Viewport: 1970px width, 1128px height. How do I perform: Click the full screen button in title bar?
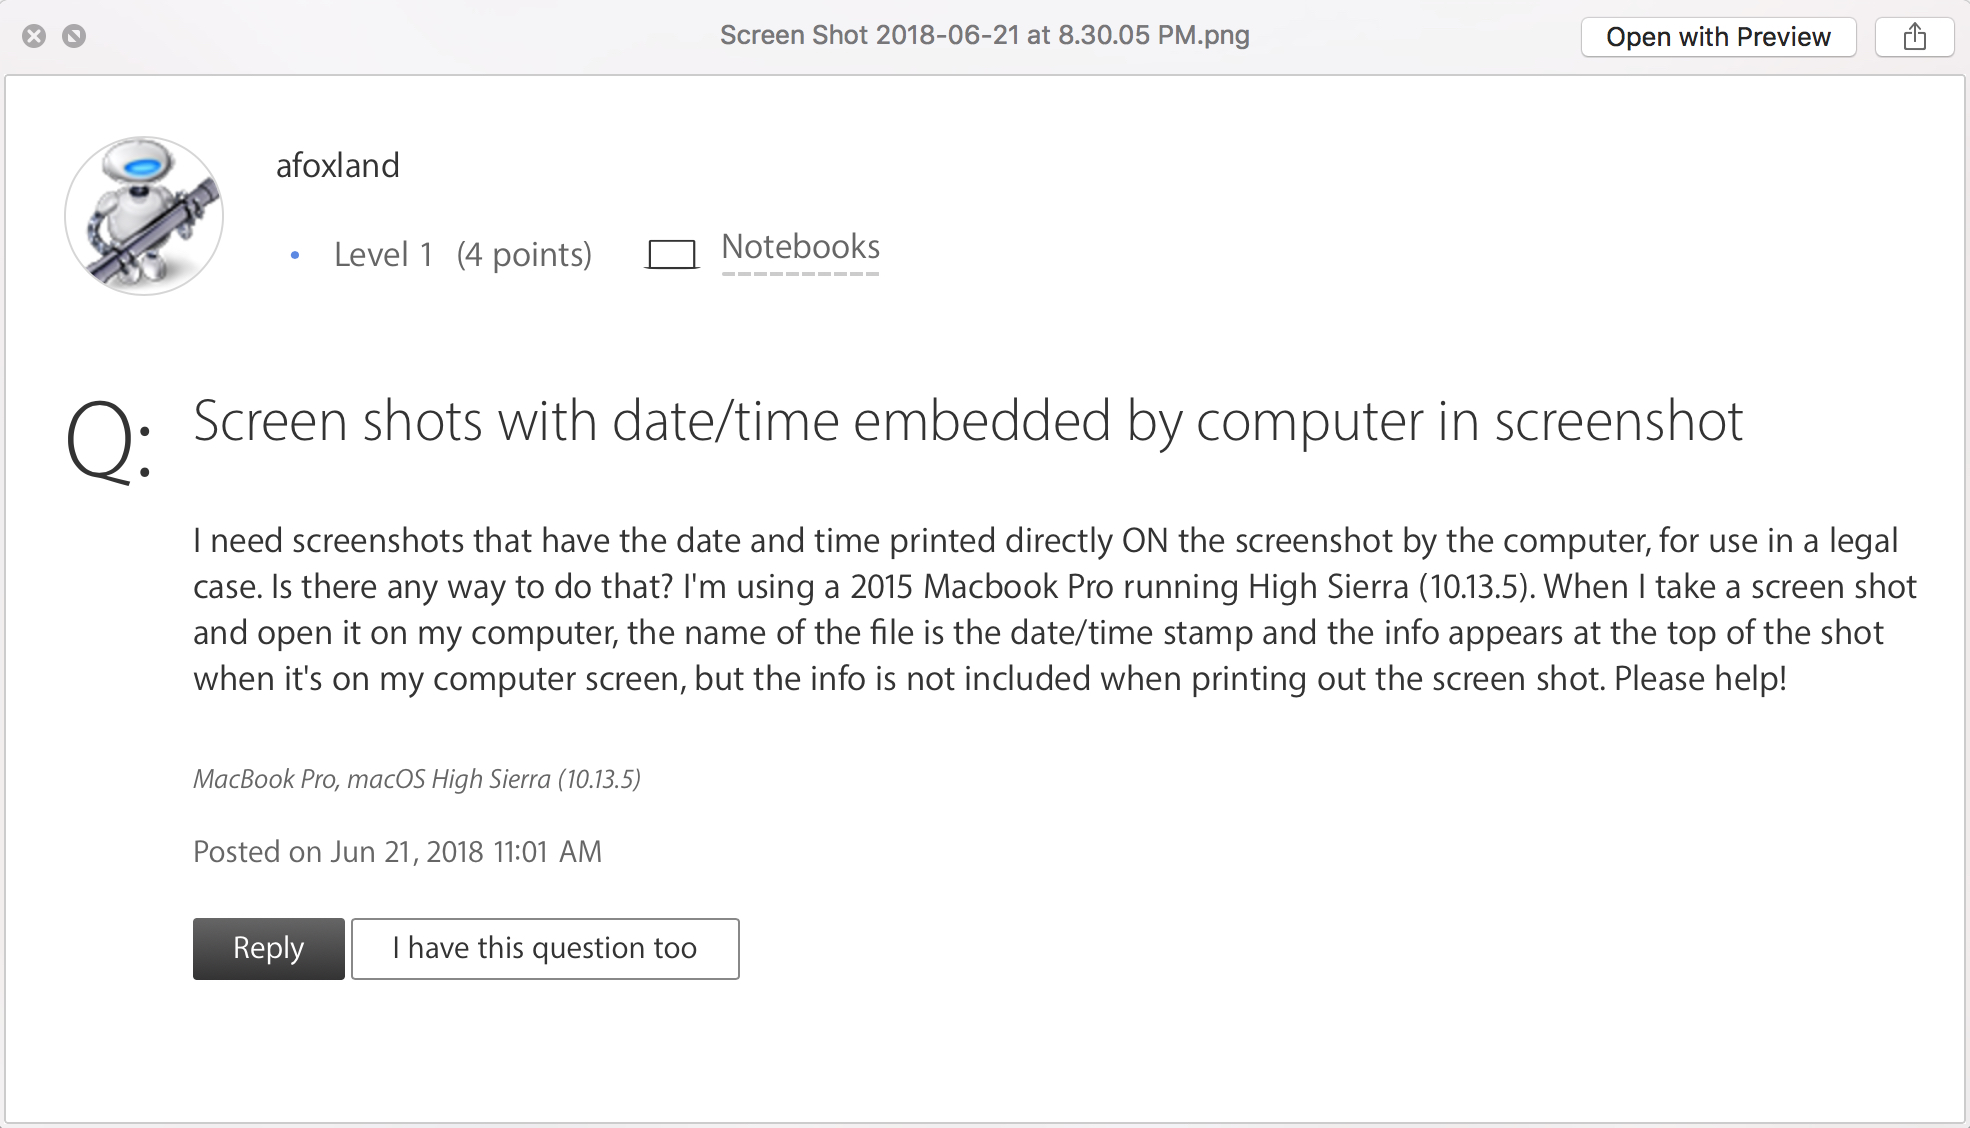click(x=74, y=36)
